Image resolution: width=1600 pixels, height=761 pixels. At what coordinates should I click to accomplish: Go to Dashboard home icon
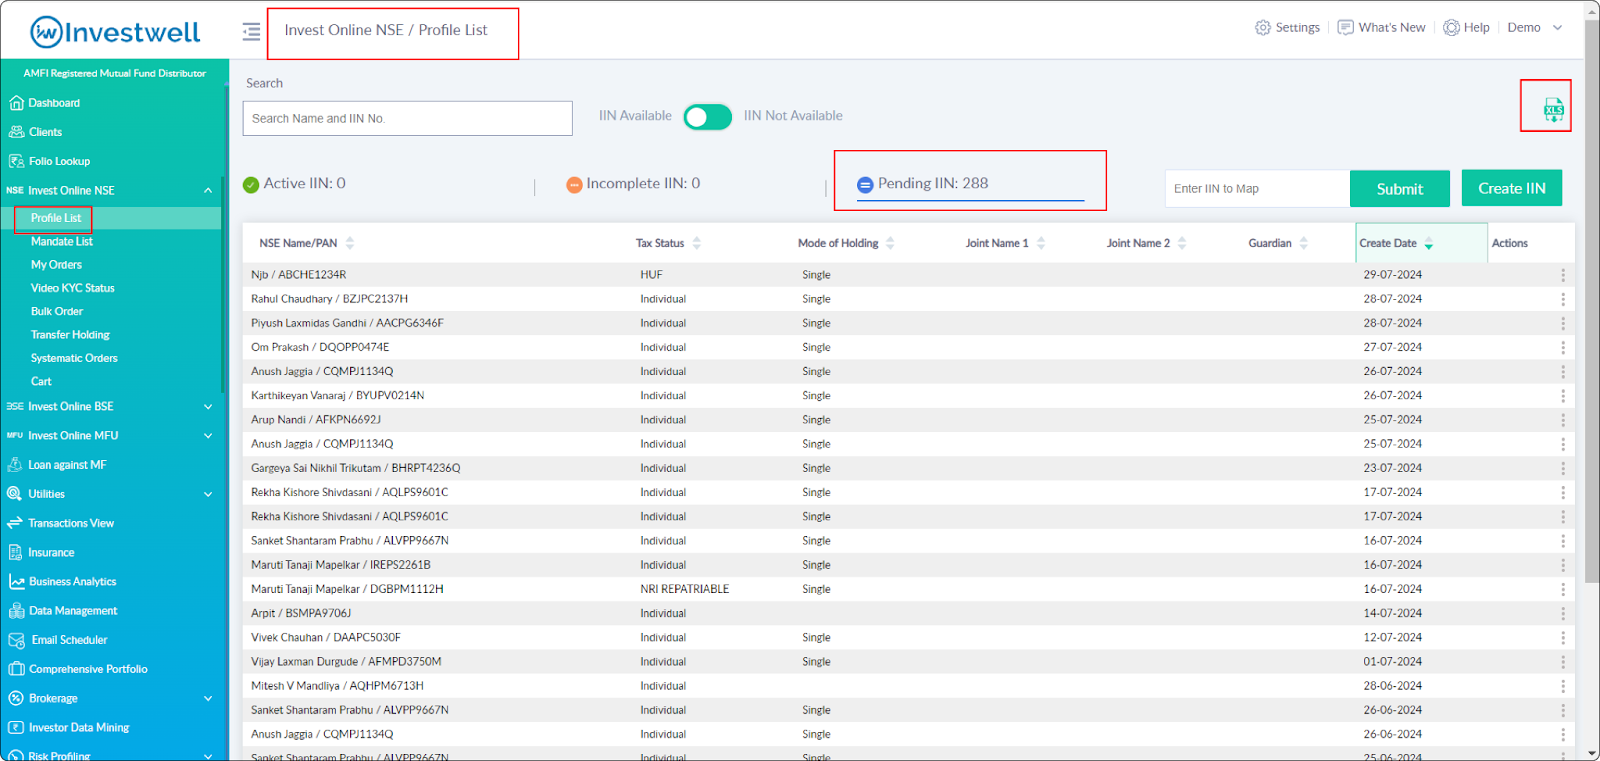[x=16, y=103]
